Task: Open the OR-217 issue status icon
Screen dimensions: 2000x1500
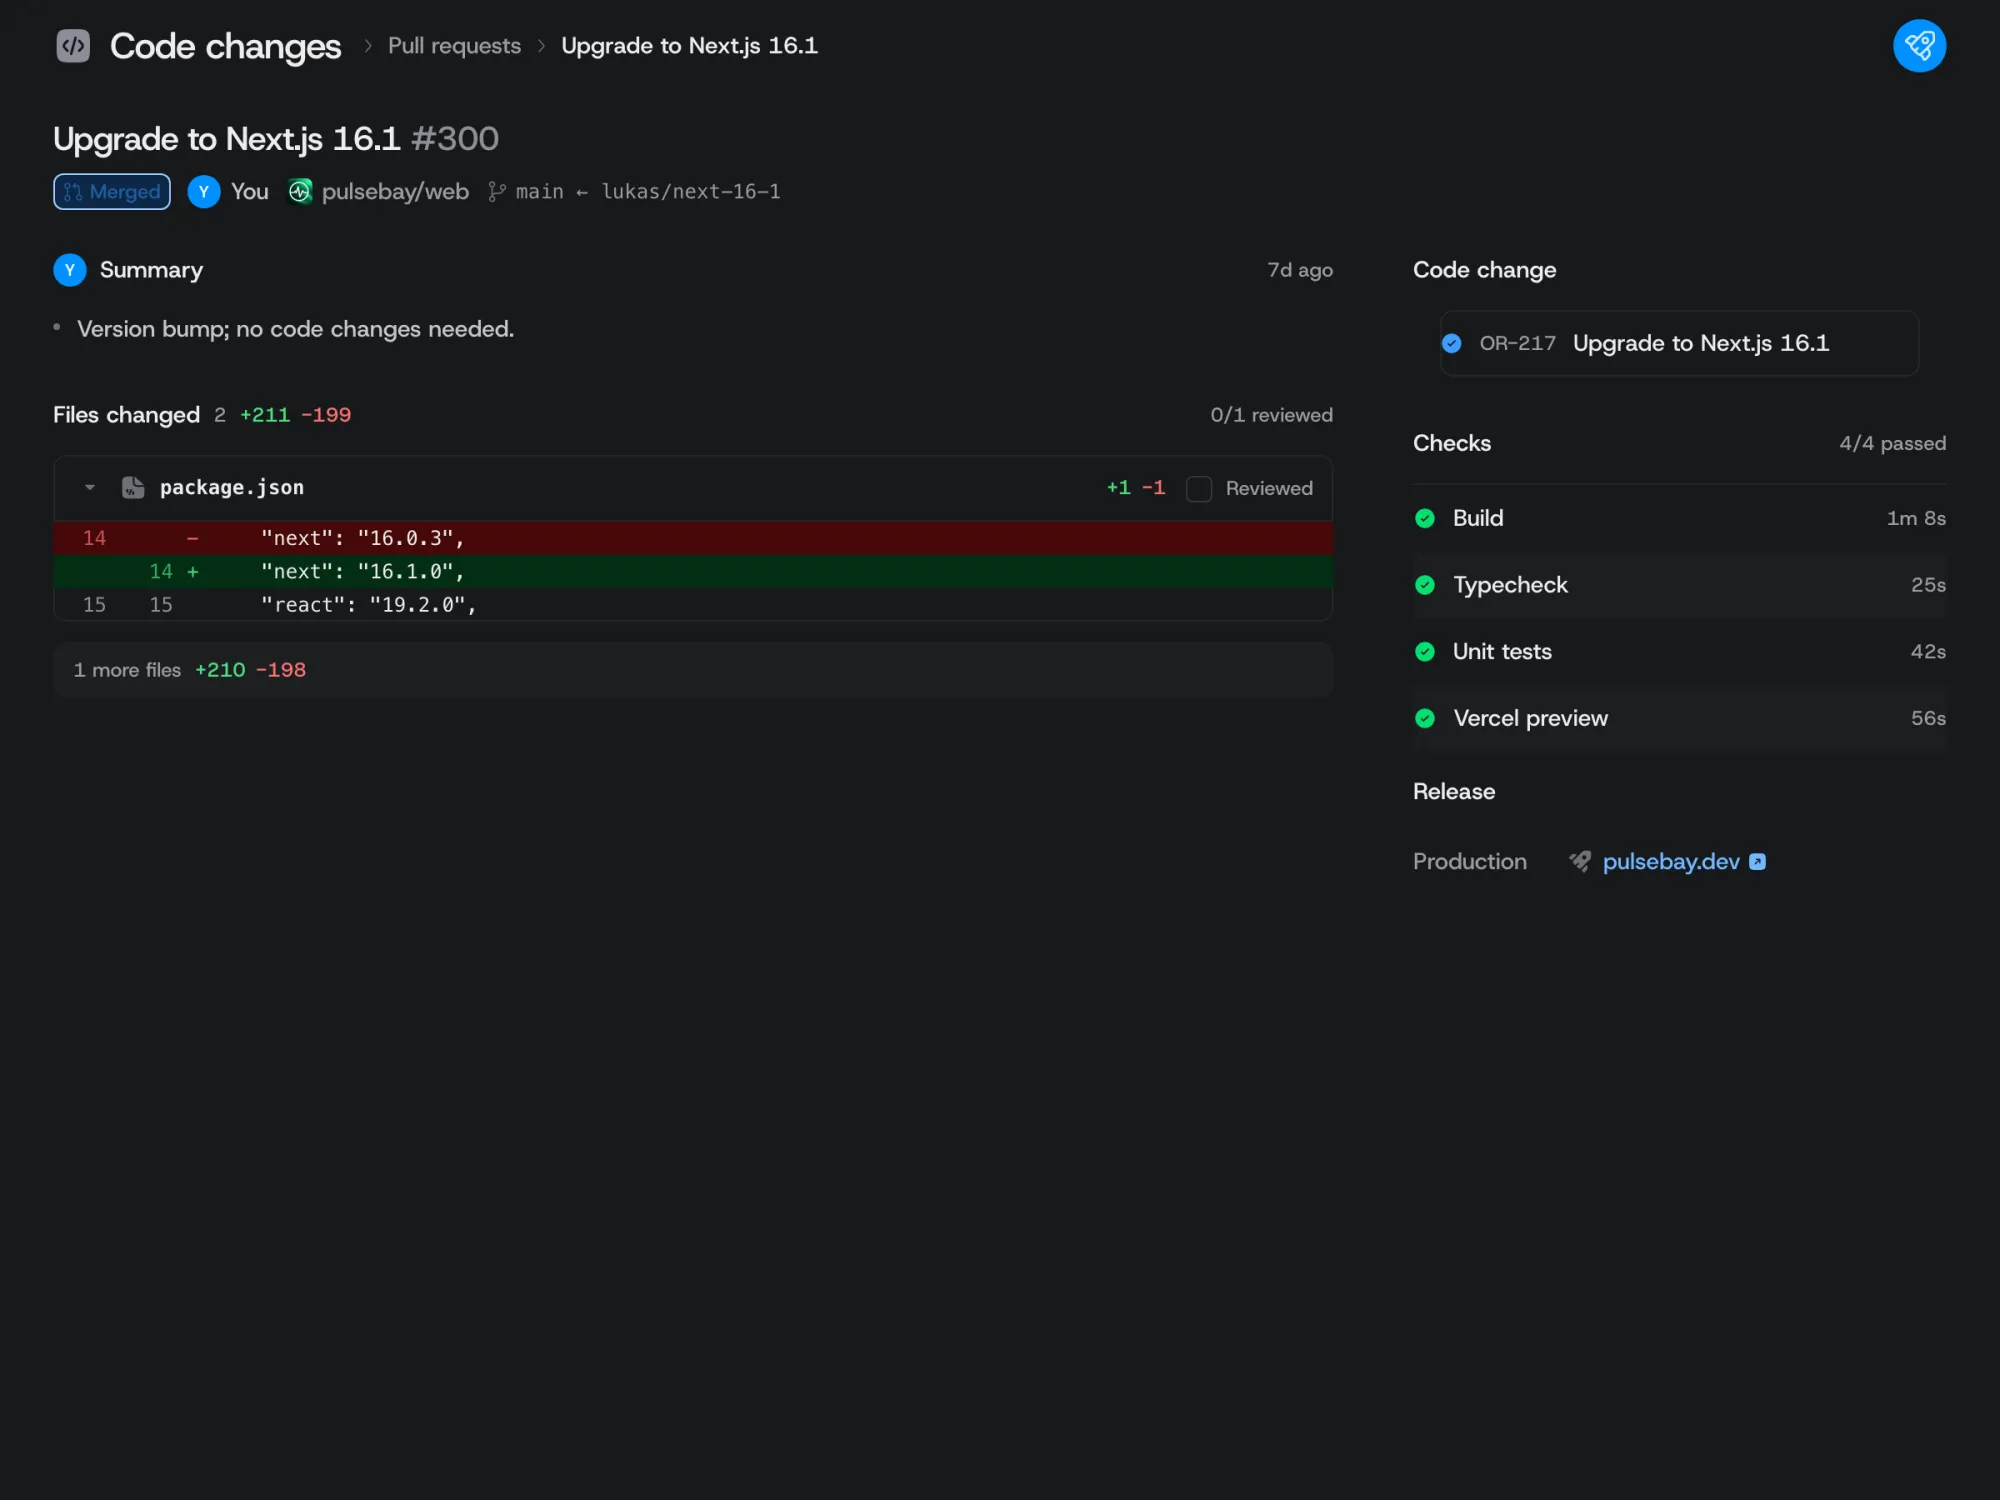Action: [x=1452, y=344]
